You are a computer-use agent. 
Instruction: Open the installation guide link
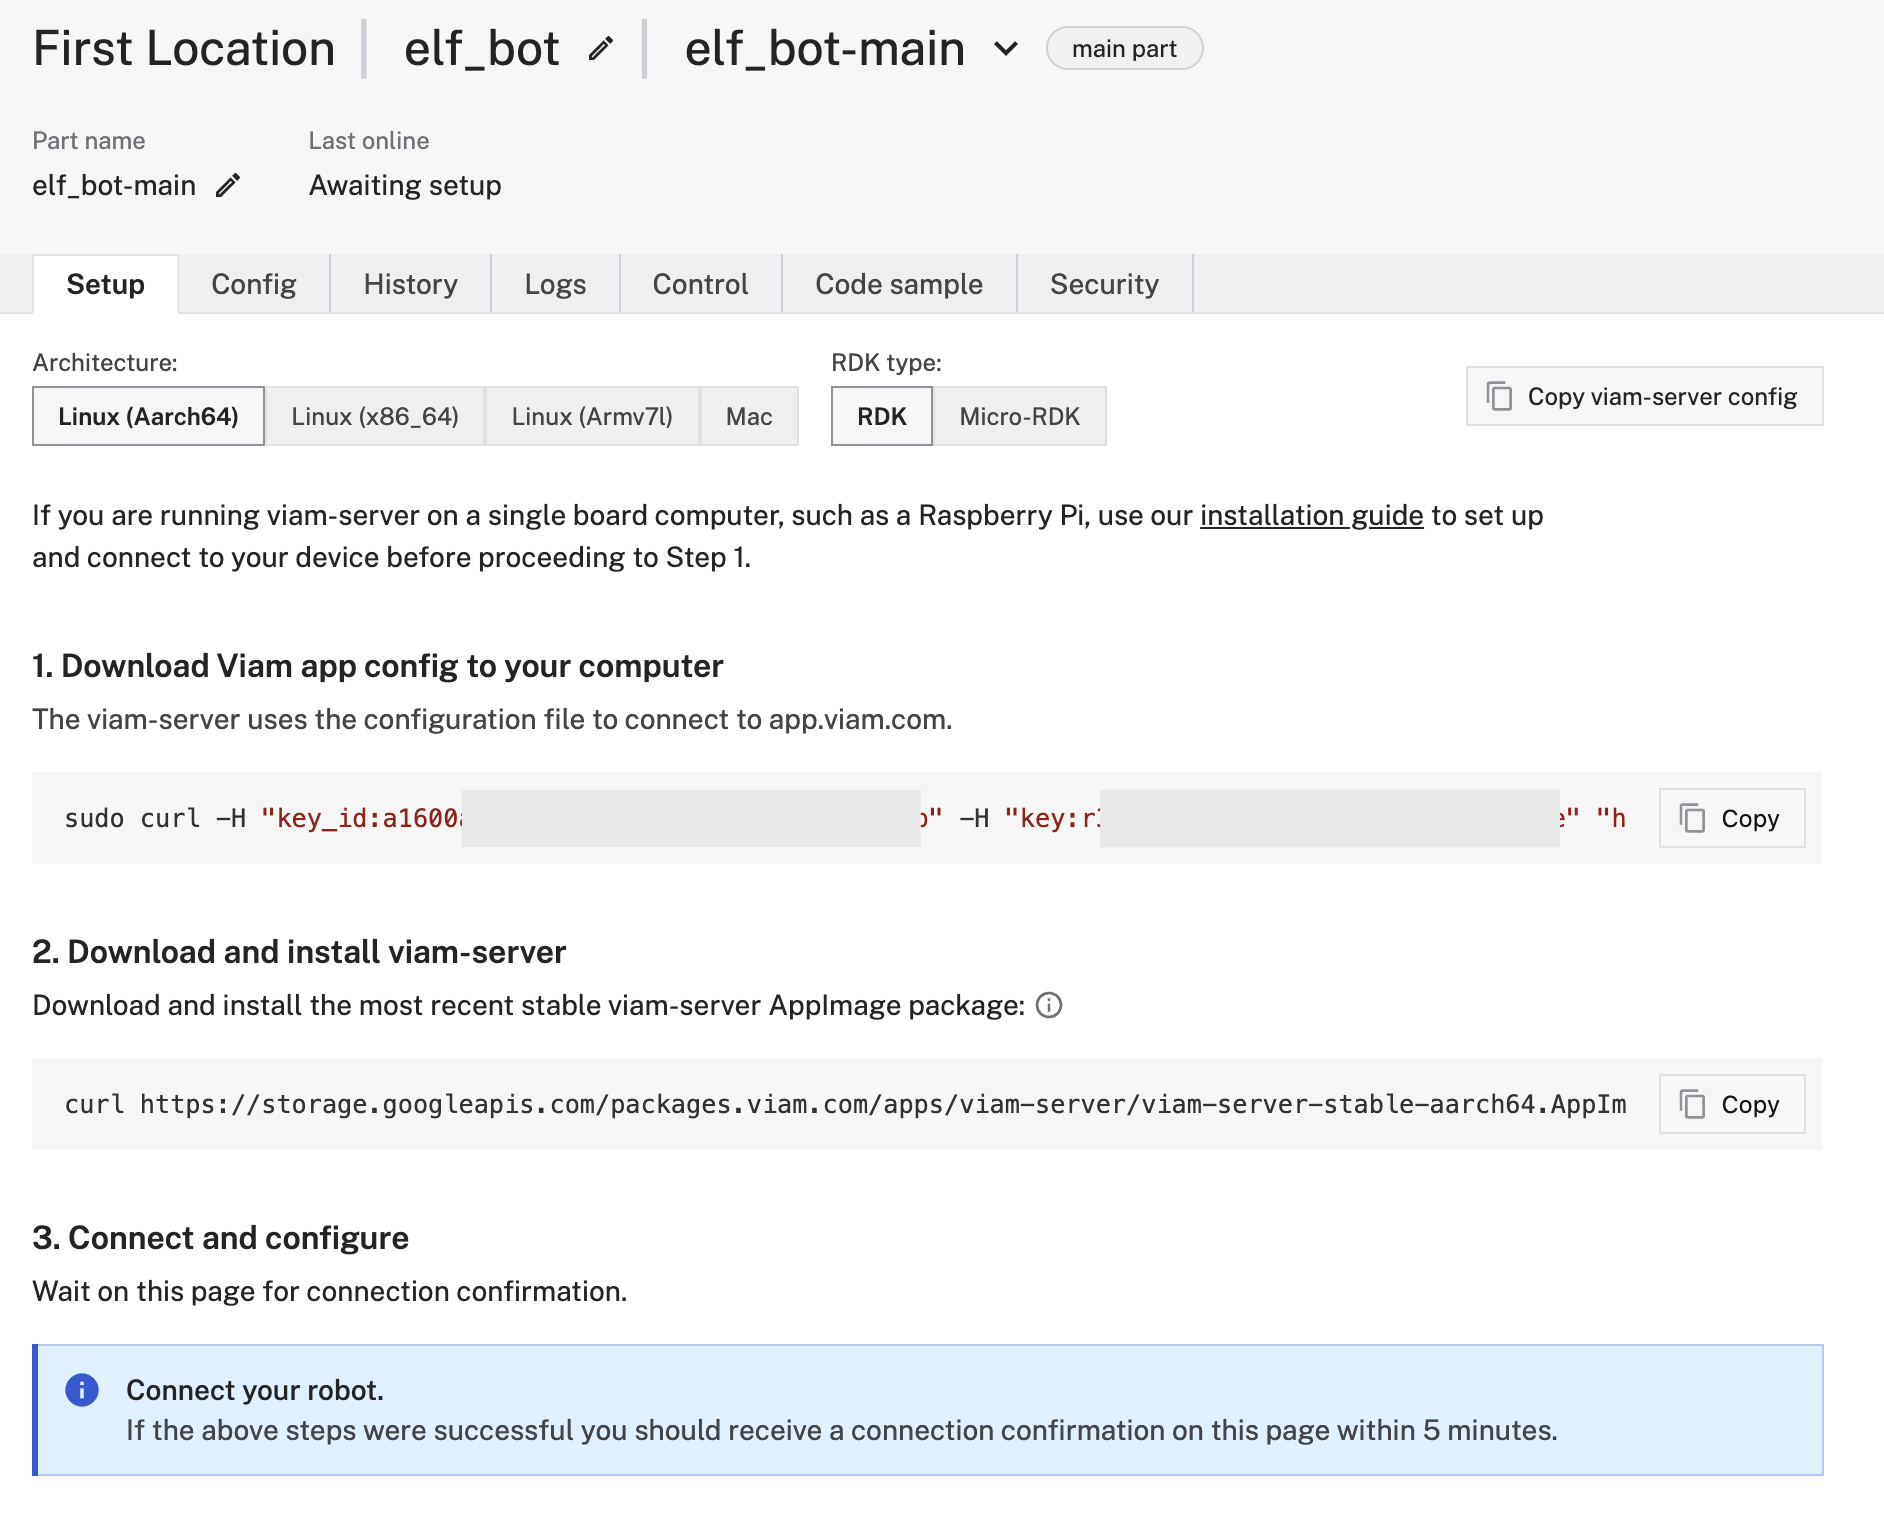click(x=1311, y=515)
